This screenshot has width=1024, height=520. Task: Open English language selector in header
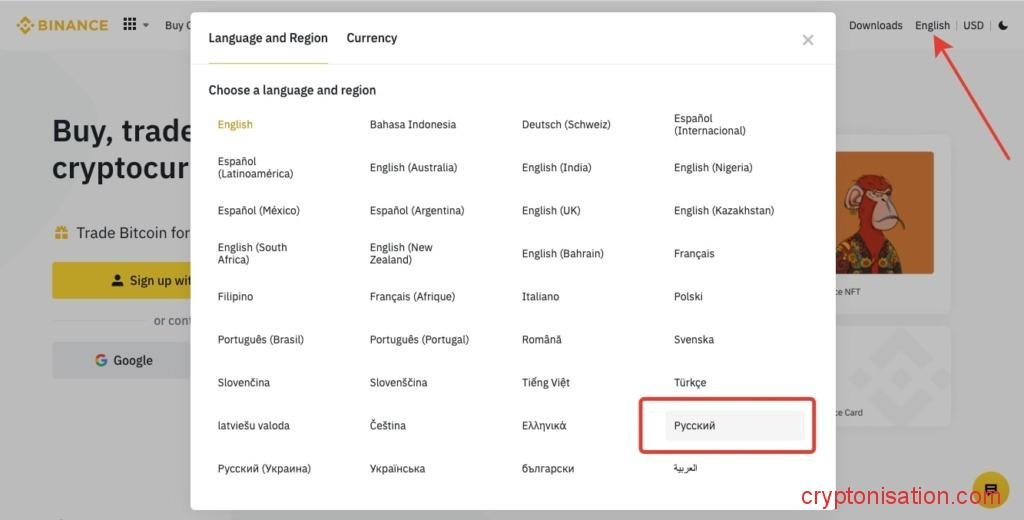click(x=932, y=26)
